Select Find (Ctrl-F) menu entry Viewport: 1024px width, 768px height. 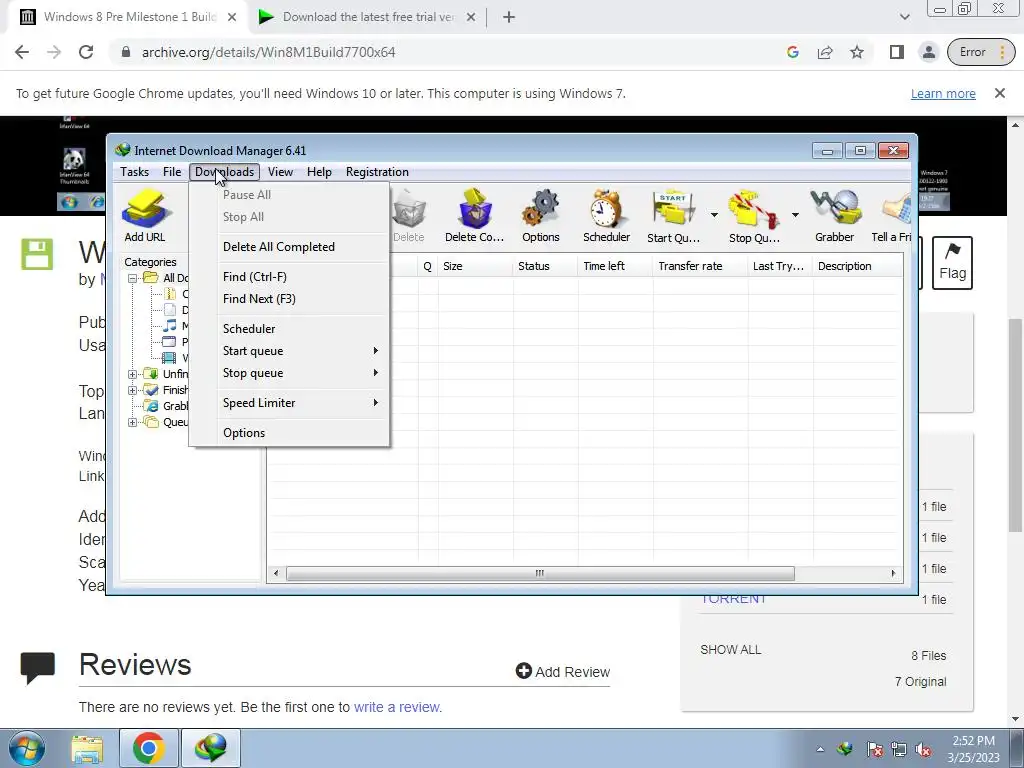click(x=289, y=277)
